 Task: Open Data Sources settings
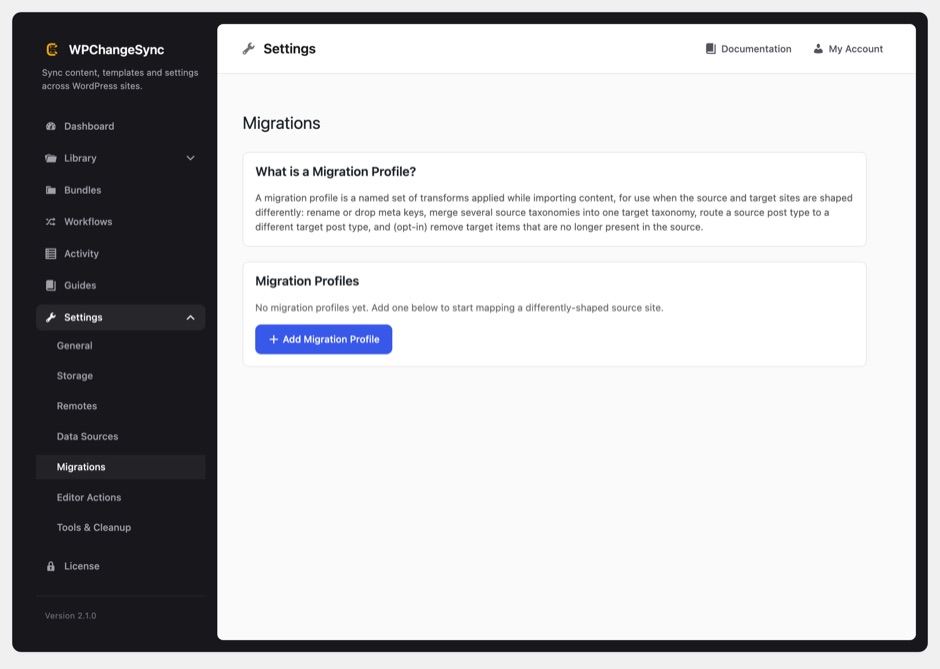tap(120, 436)
